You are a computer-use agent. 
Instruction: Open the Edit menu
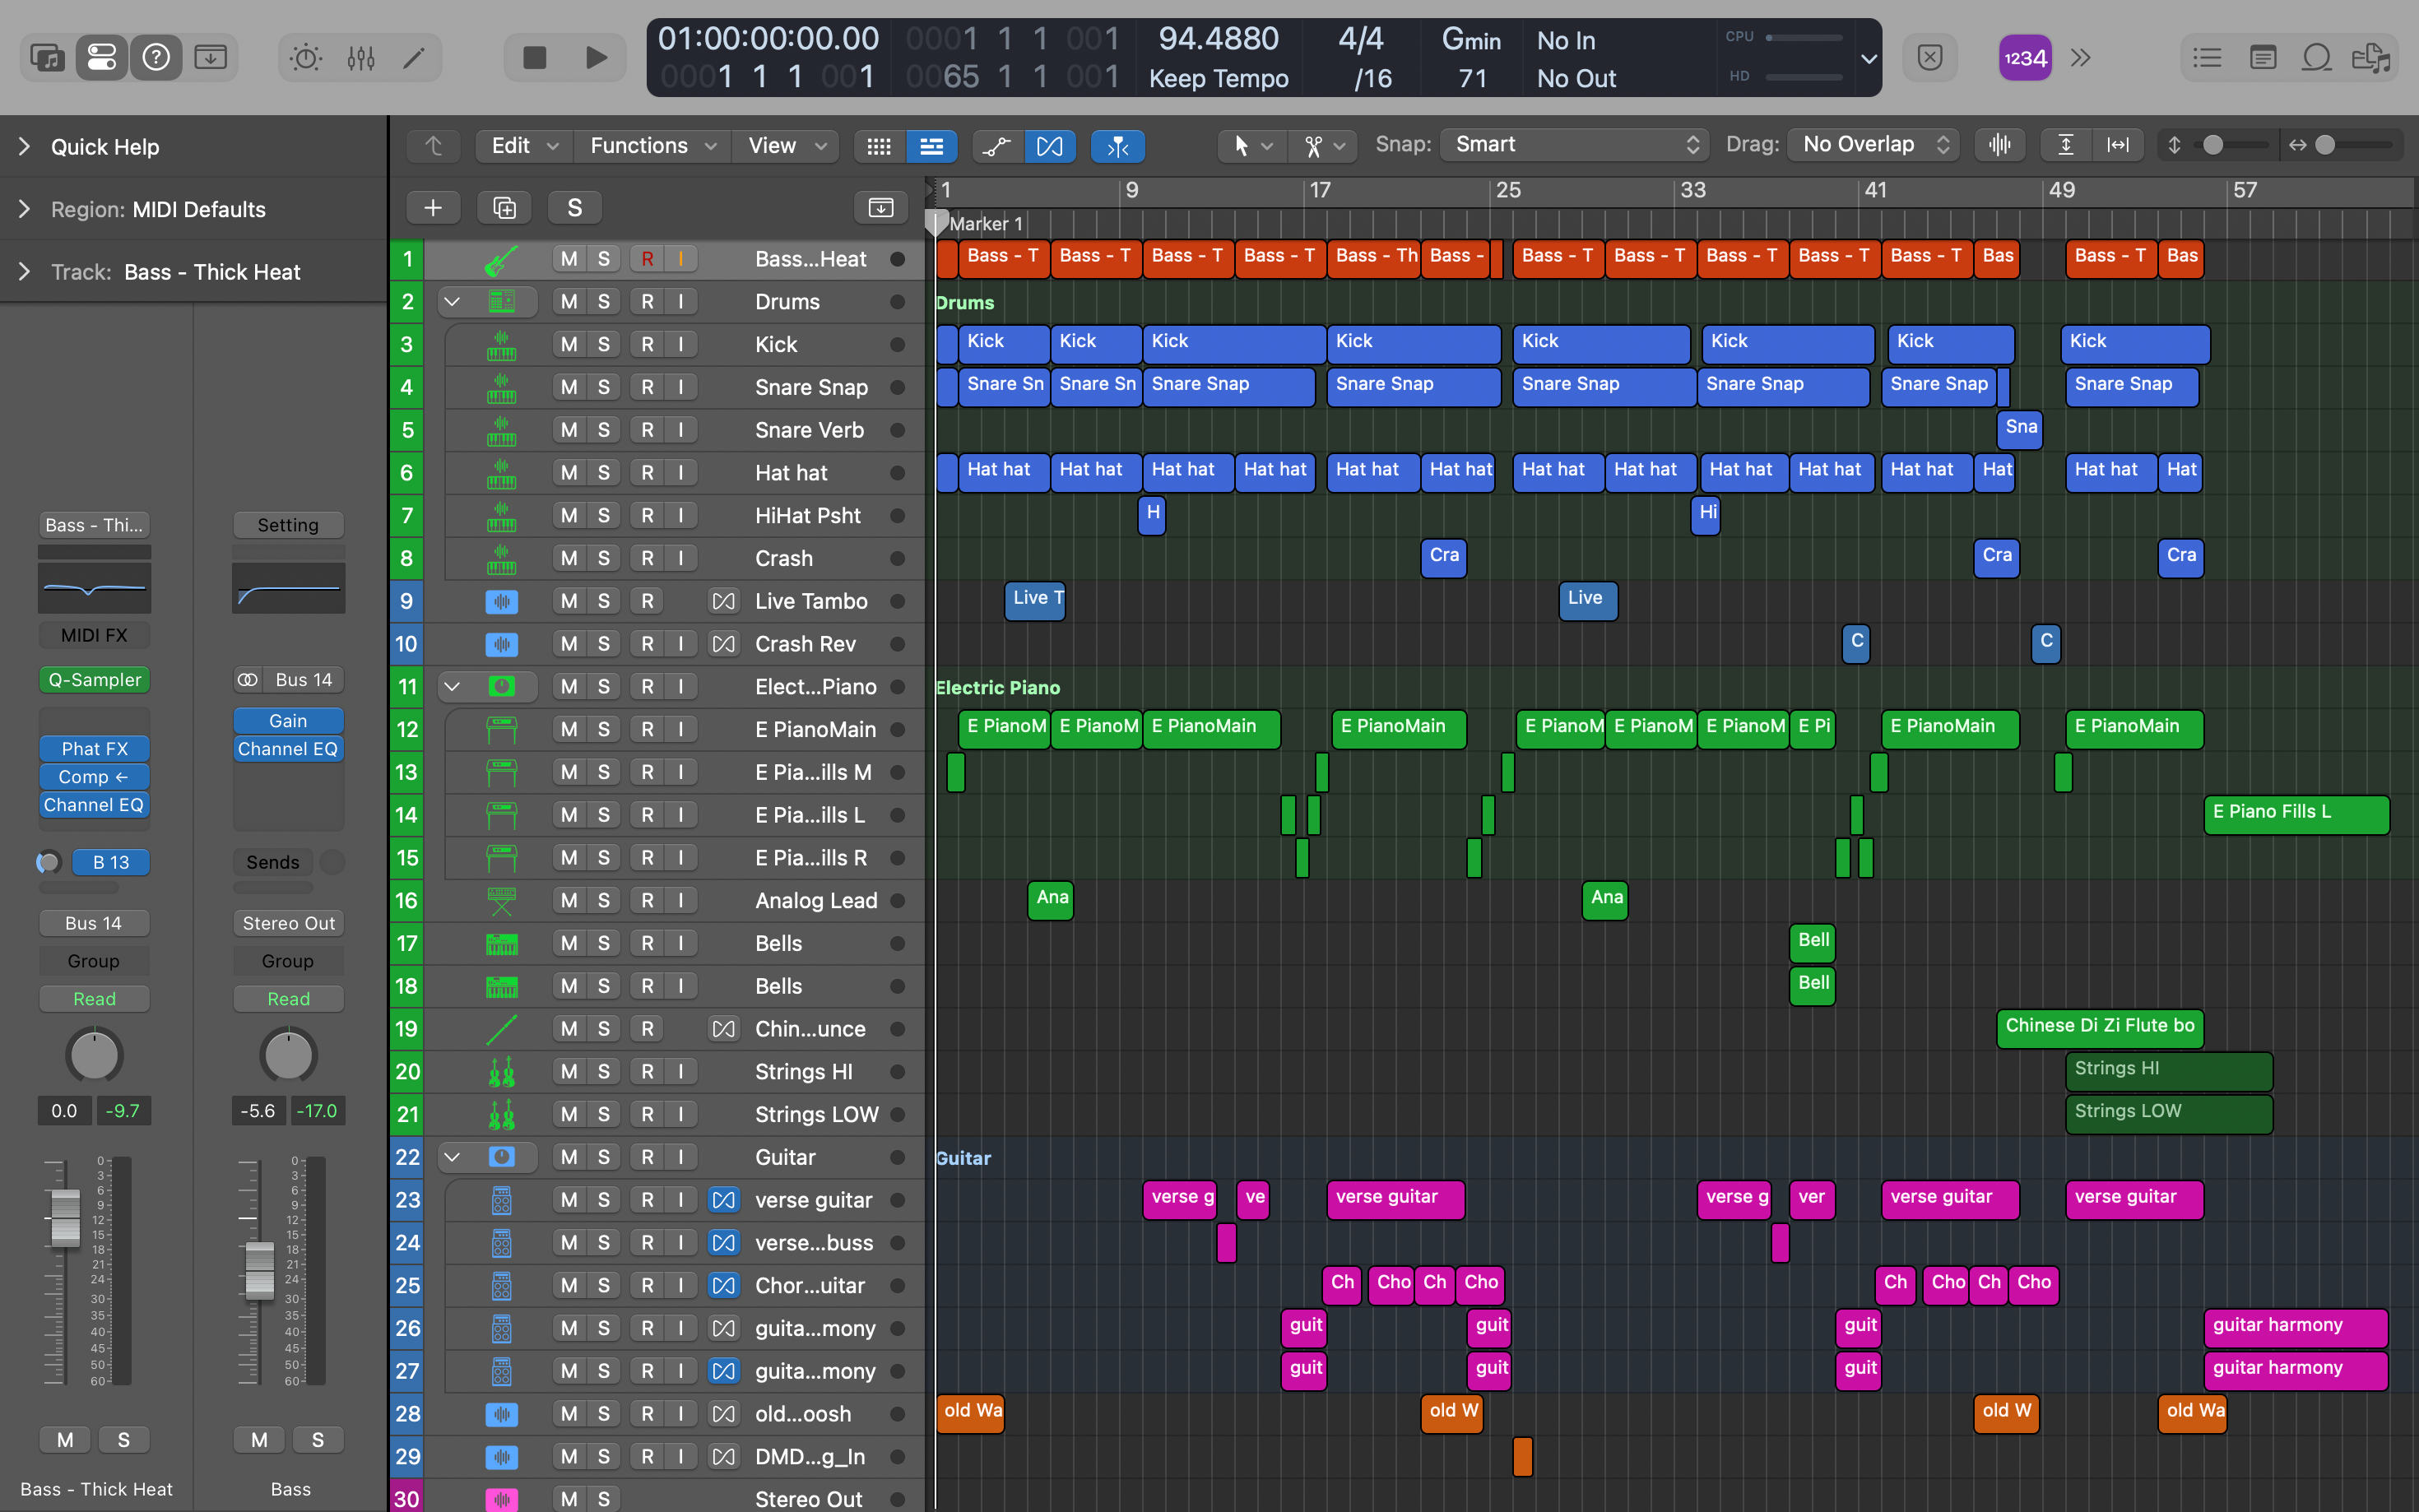pos(523,146)
